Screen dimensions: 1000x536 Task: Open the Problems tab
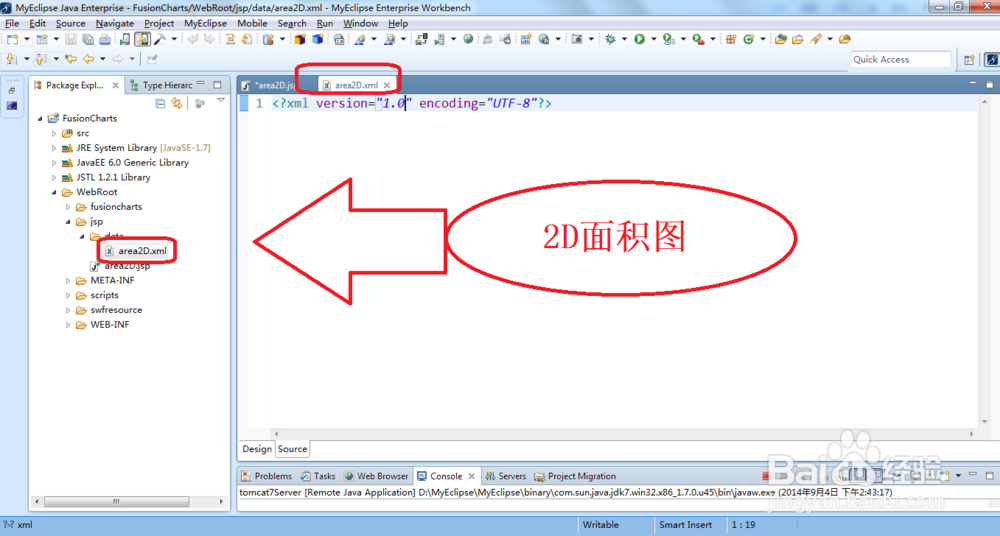(267, 476)
